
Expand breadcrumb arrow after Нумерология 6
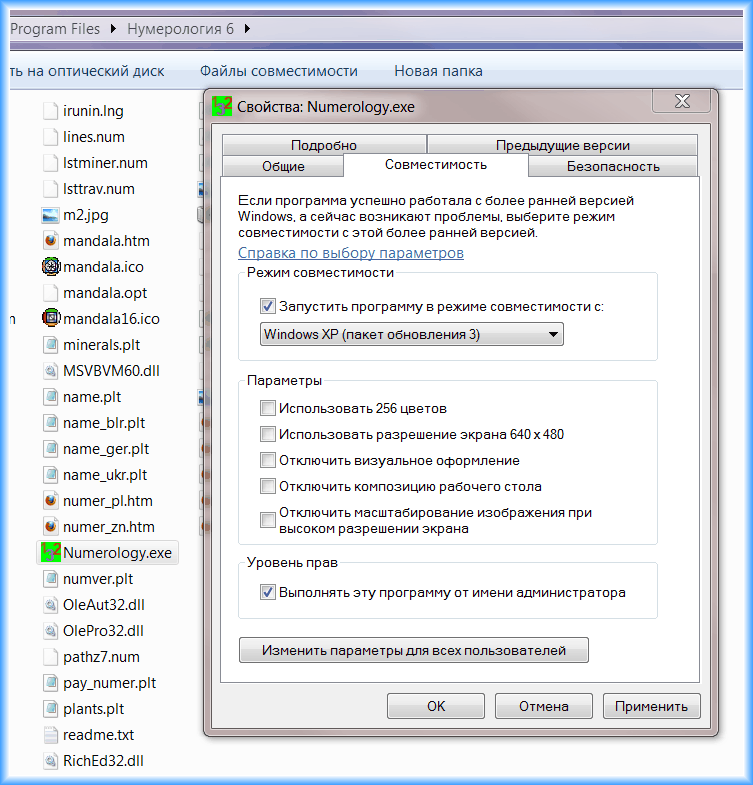point(247,29)
